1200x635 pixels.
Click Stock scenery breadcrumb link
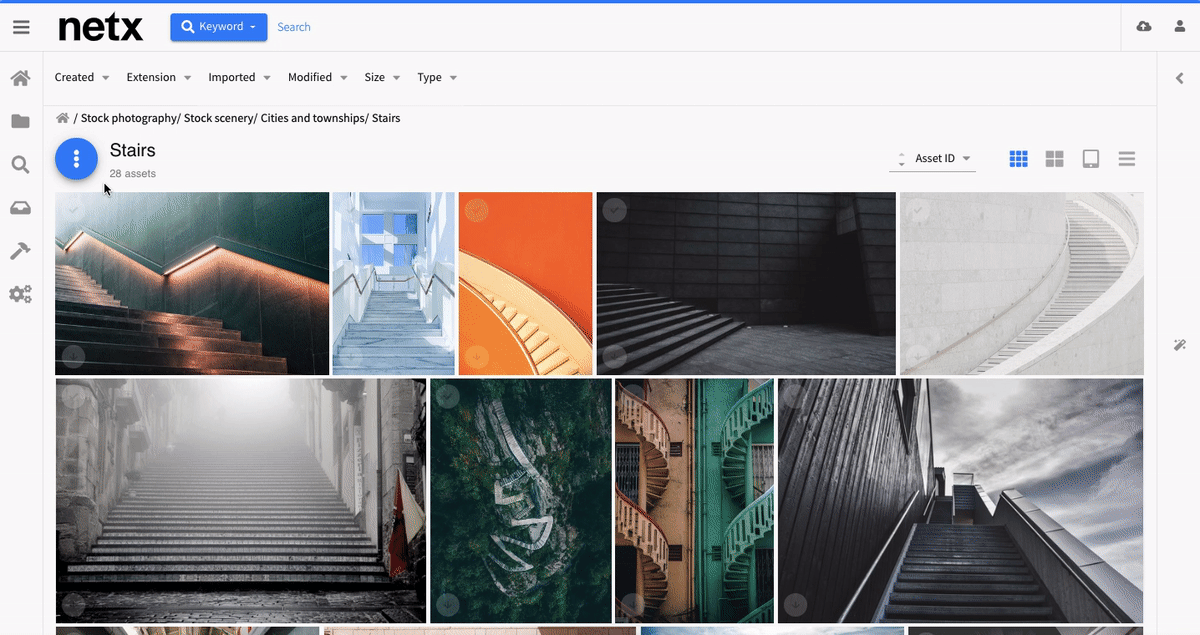220,118
